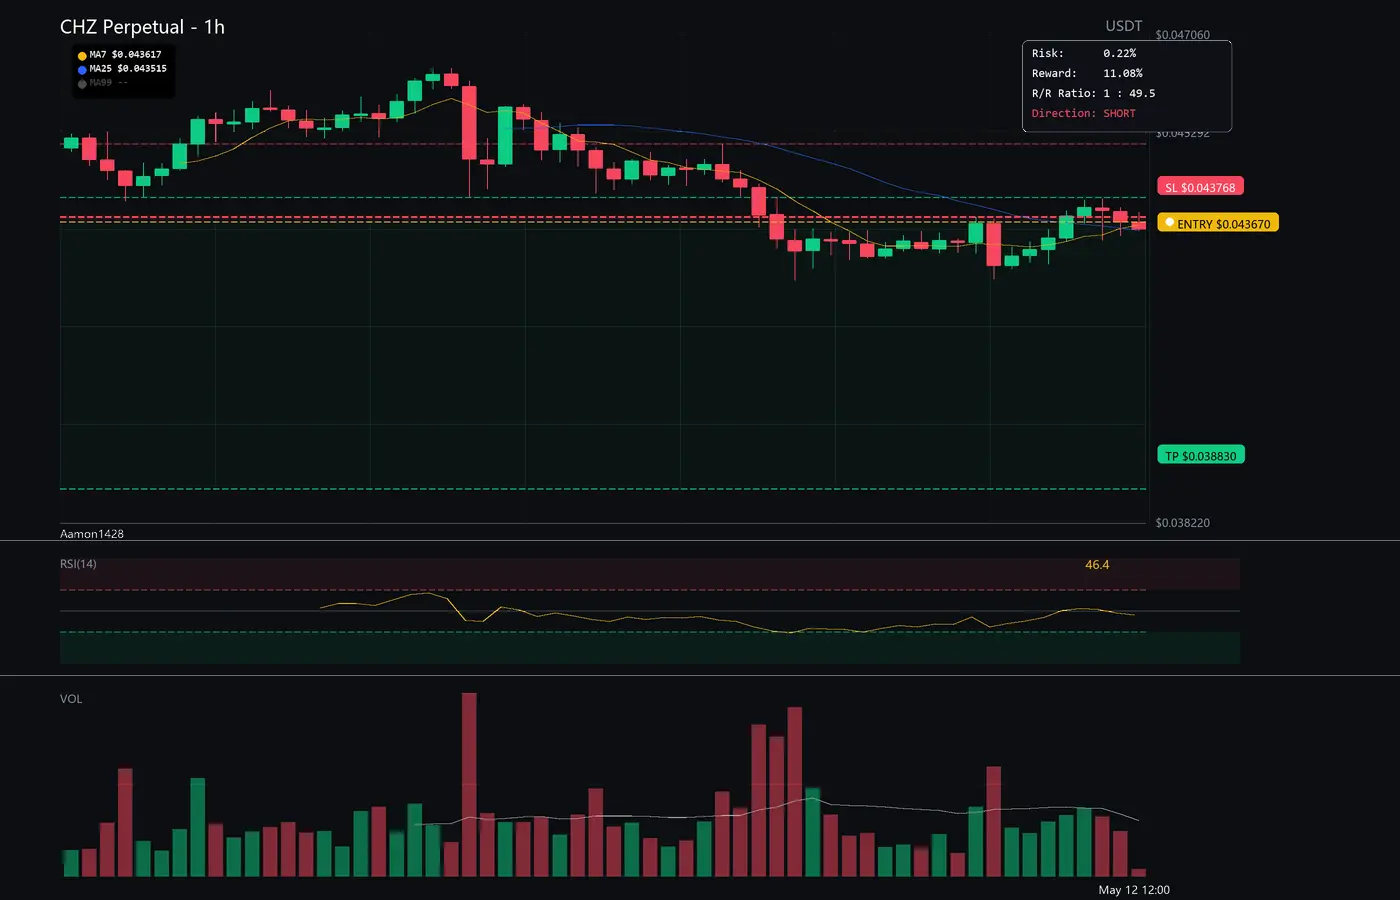
Task: Click the Aamon1428 author label
Action: pyautogui.click(x=92, y=534)
